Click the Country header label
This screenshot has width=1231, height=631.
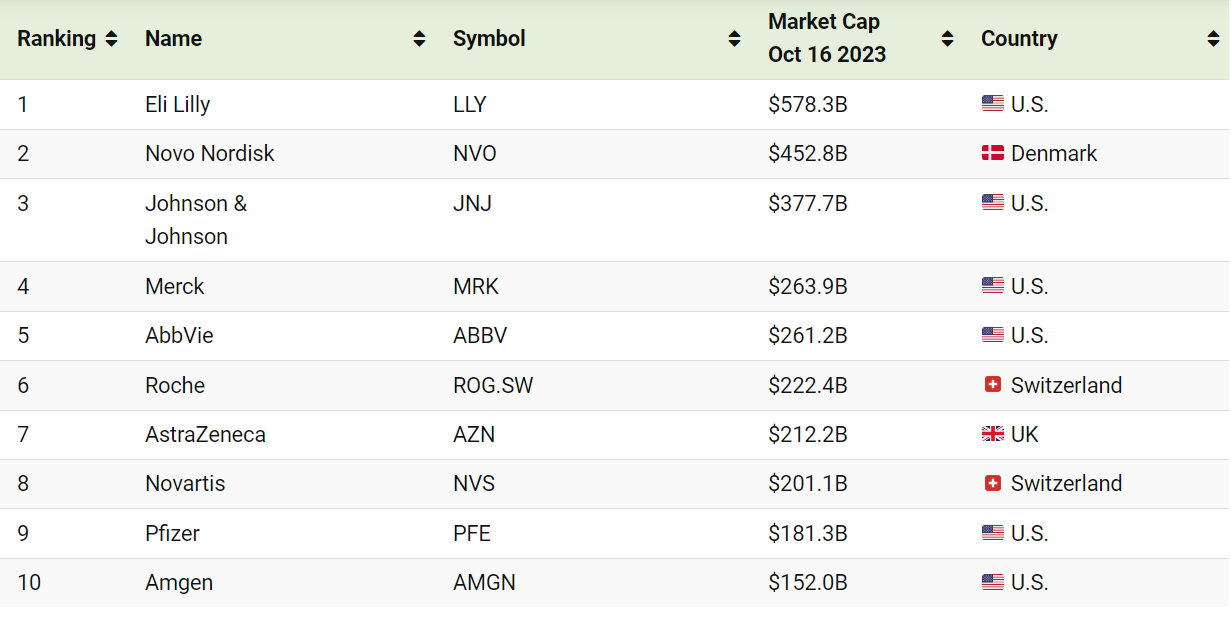[x=1019, y=39]
